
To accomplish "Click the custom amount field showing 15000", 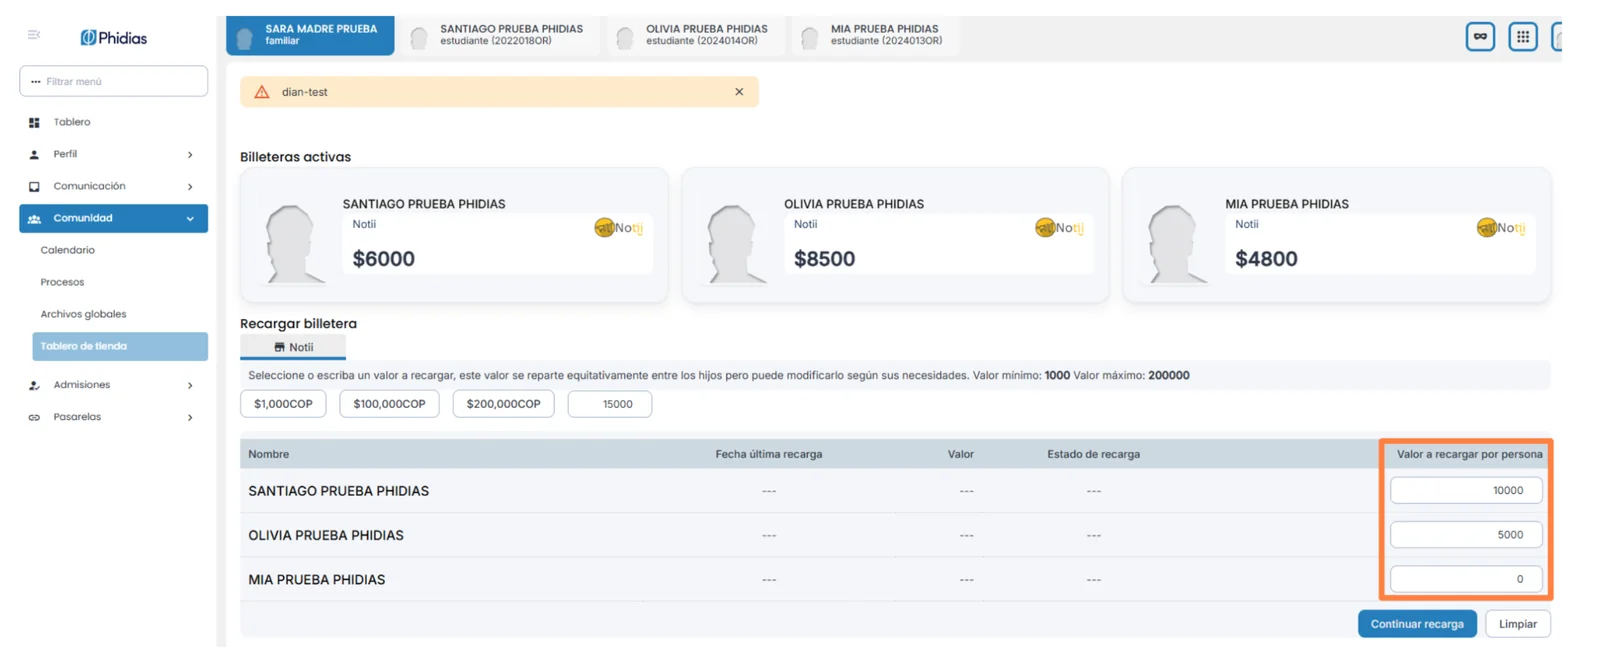I will click(610, 404).
